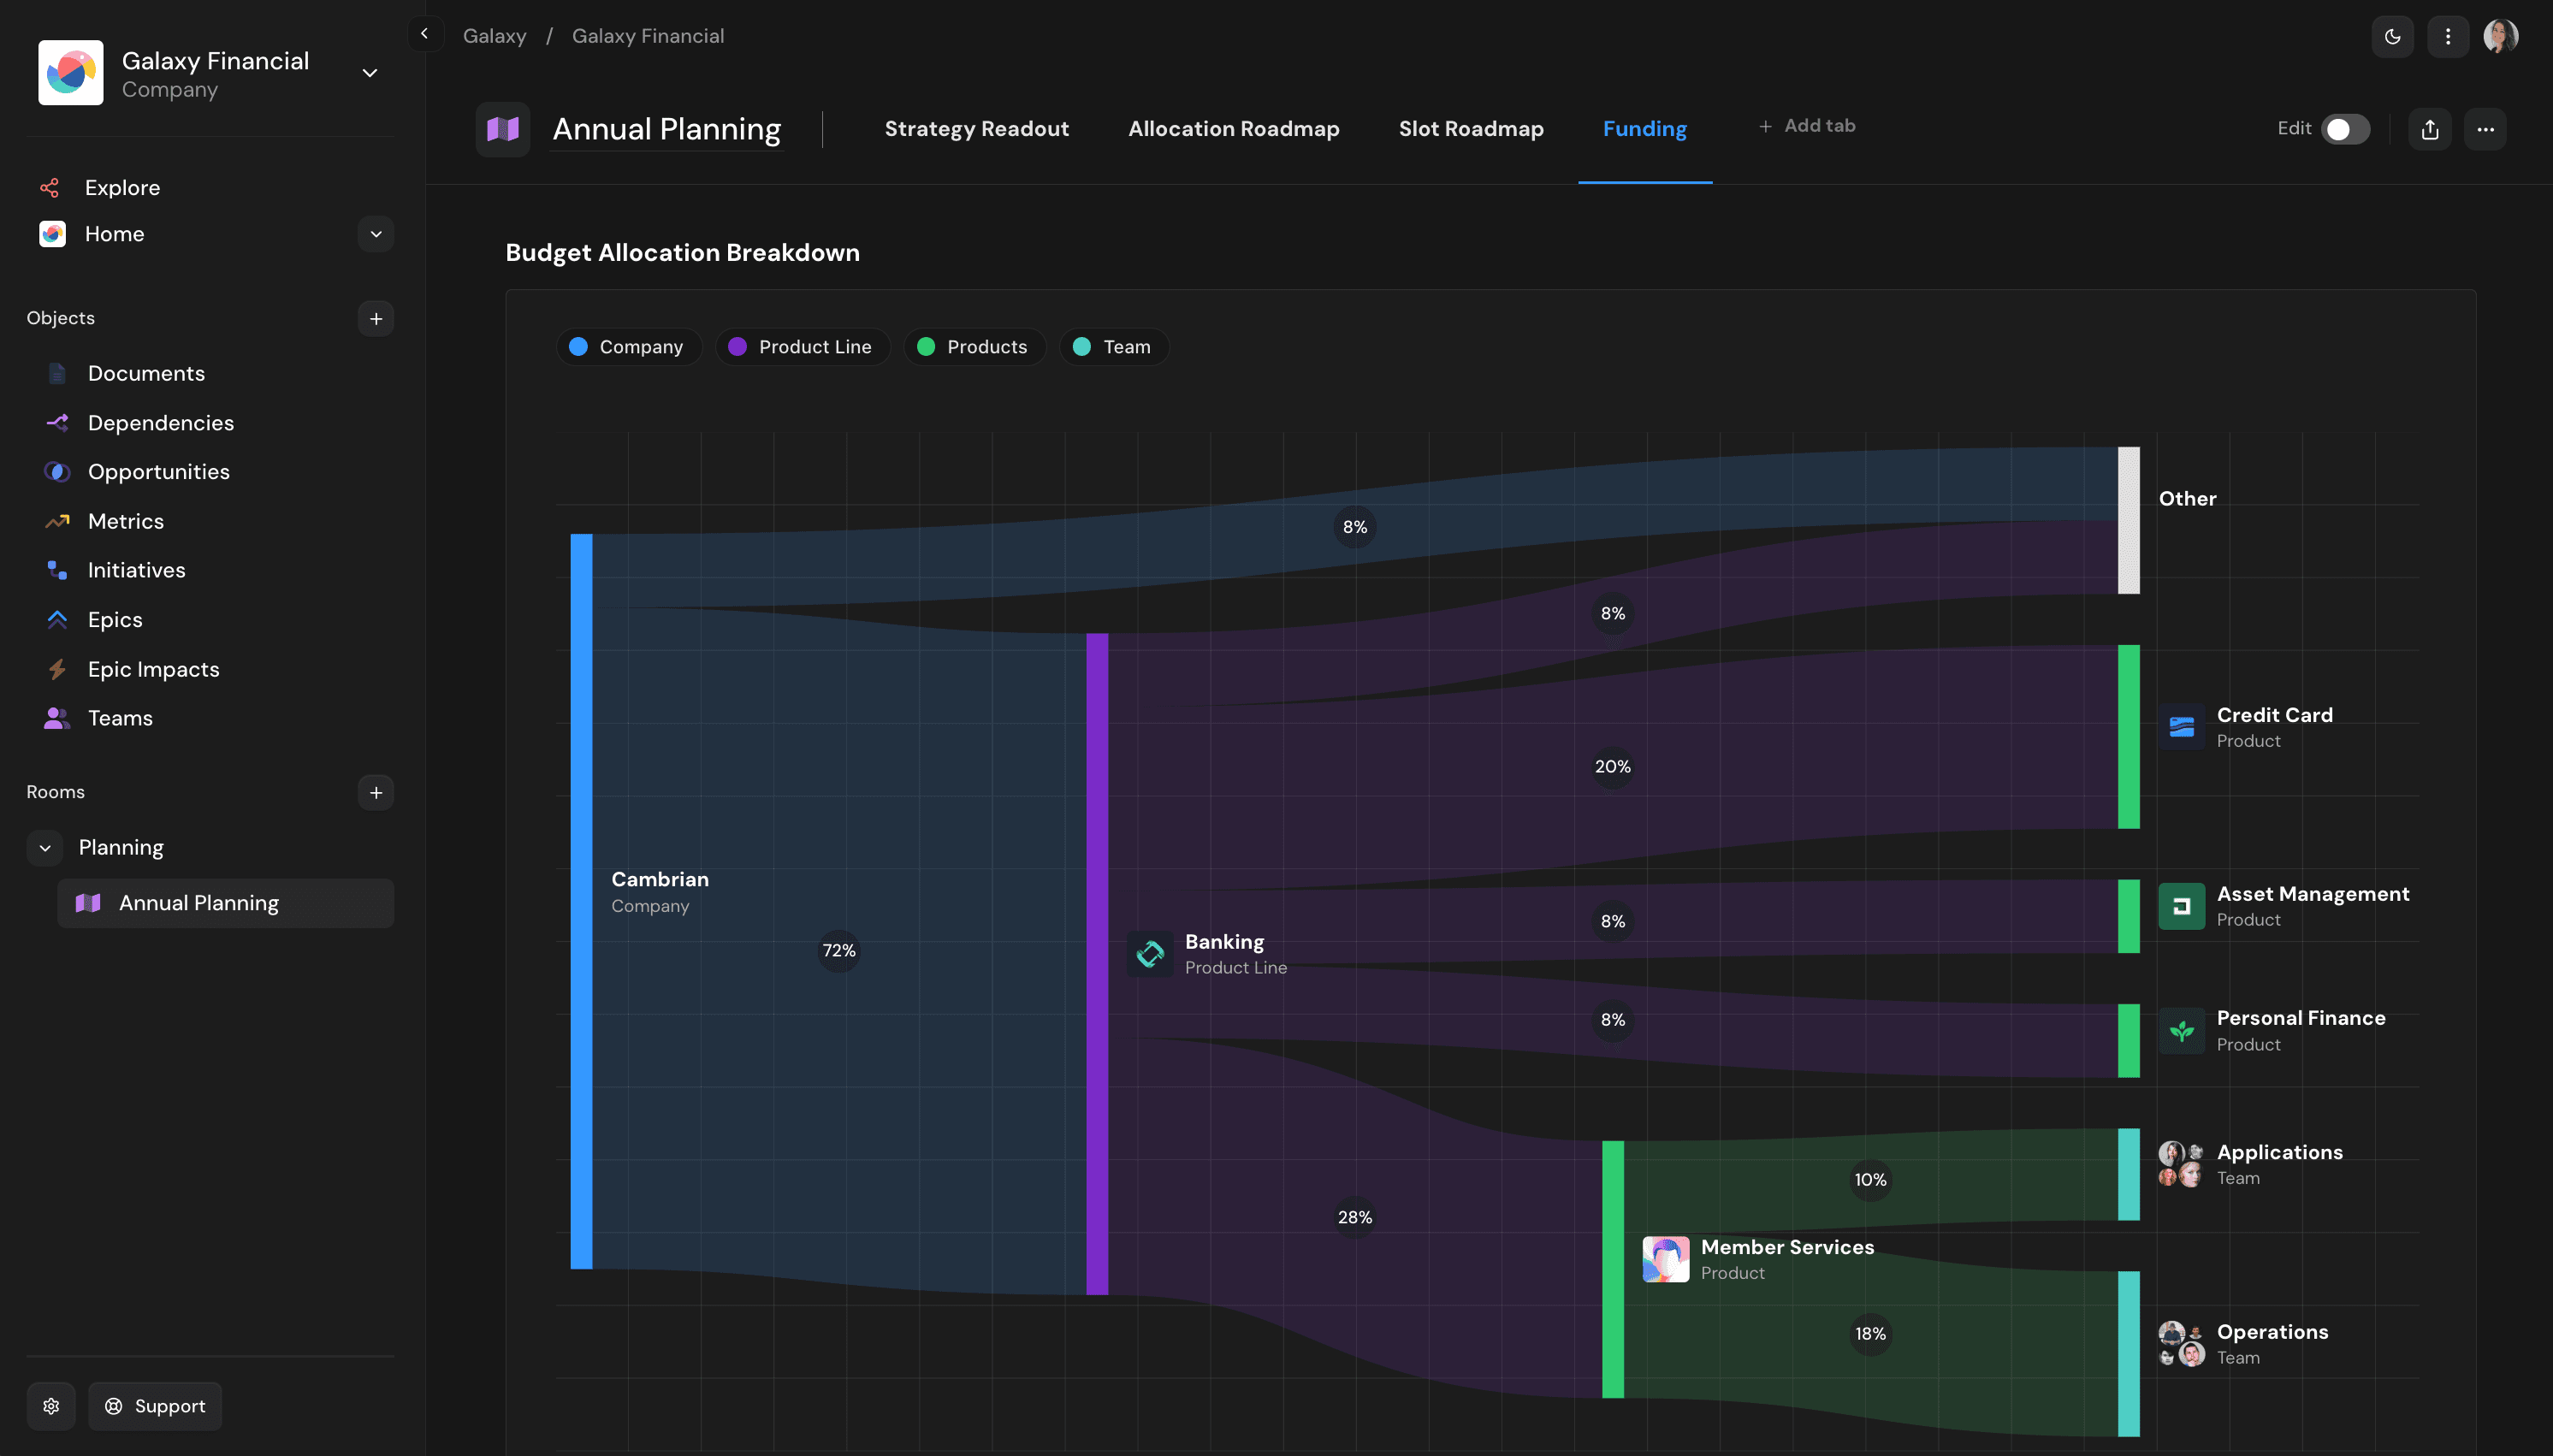This screenshot has width=2553, height=1456.
Task: Toggle dark mode with the moon icon
Action: pyautogui.click(x=2392, y=36)
